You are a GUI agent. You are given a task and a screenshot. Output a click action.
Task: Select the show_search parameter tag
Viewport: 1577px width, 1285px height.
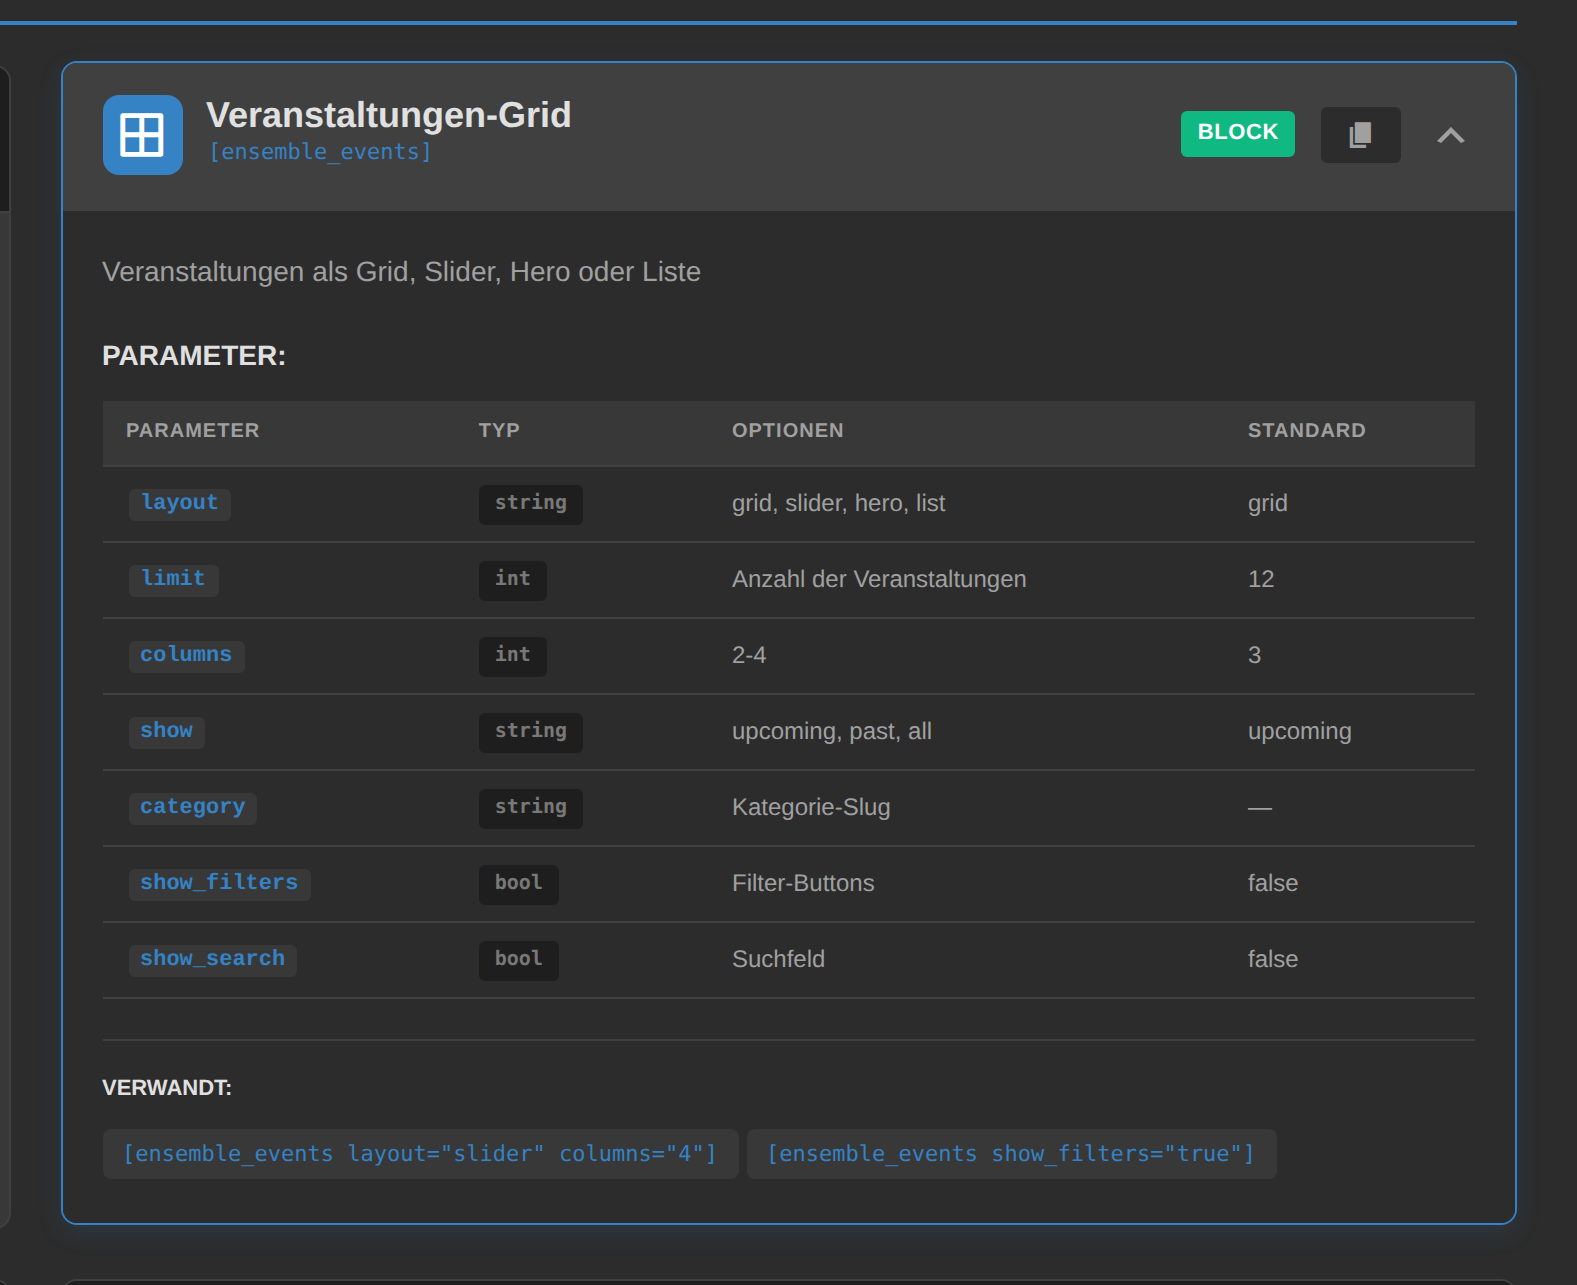212,959
